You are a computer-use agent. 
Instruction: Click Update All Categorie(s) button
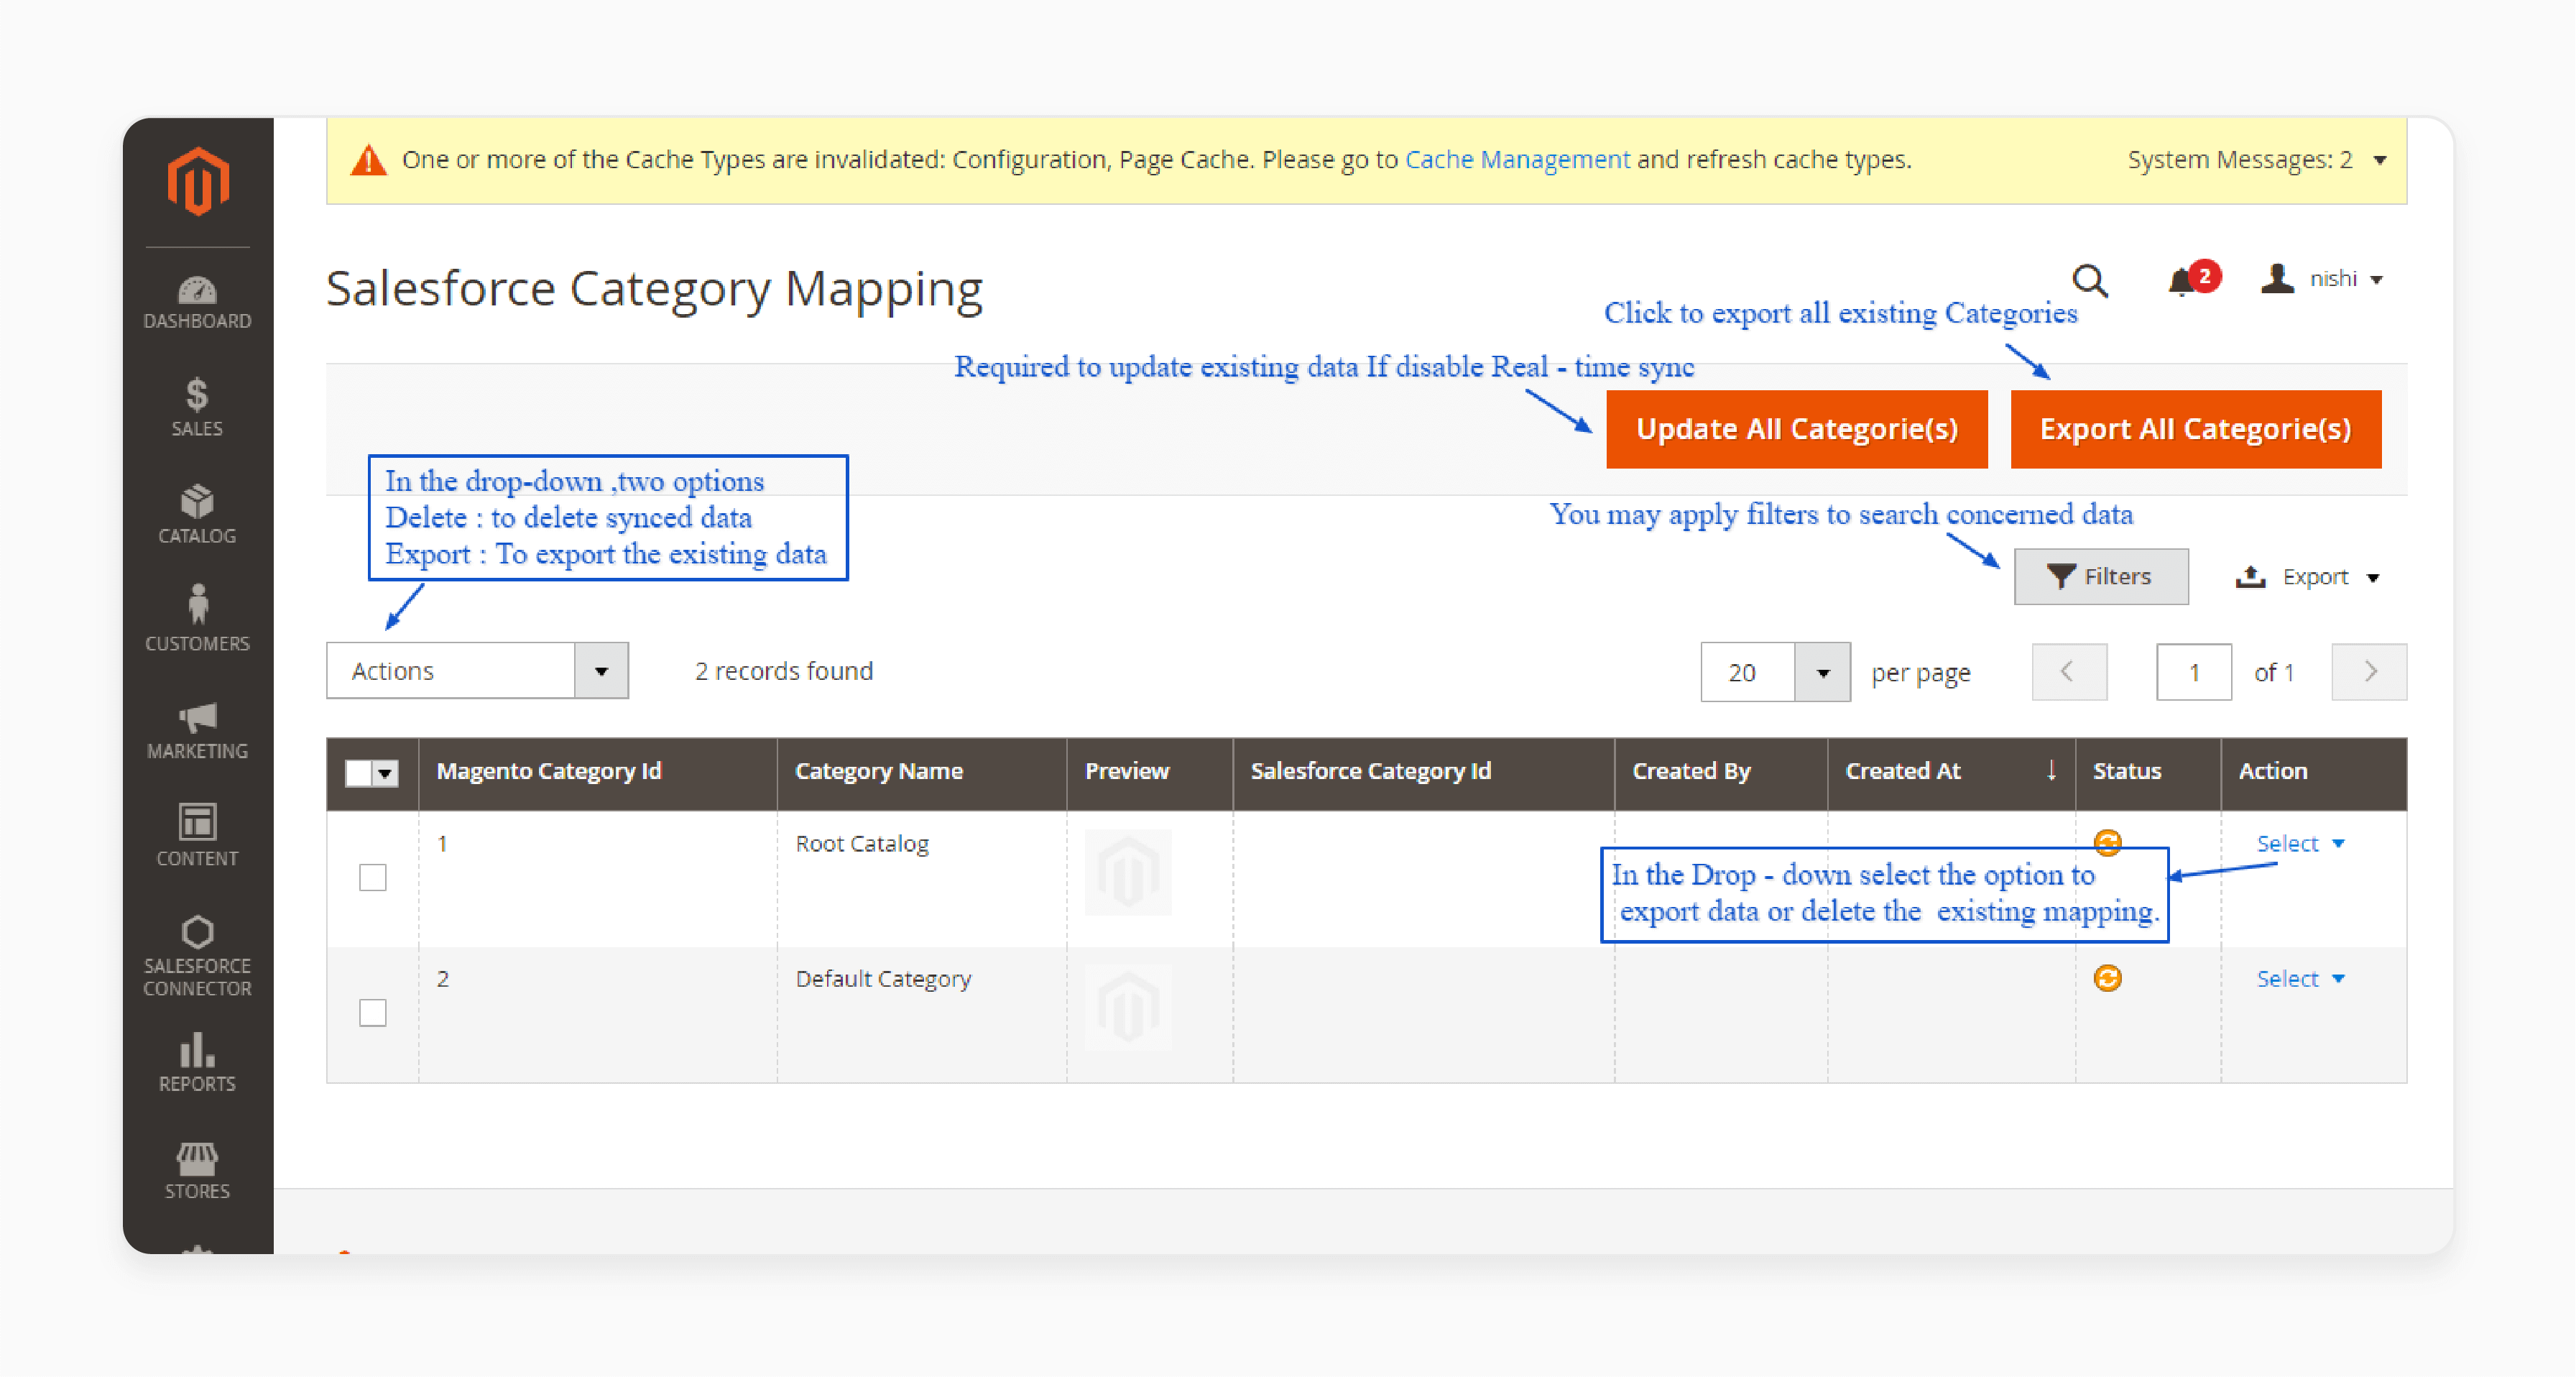click(x=1796, y=429)
